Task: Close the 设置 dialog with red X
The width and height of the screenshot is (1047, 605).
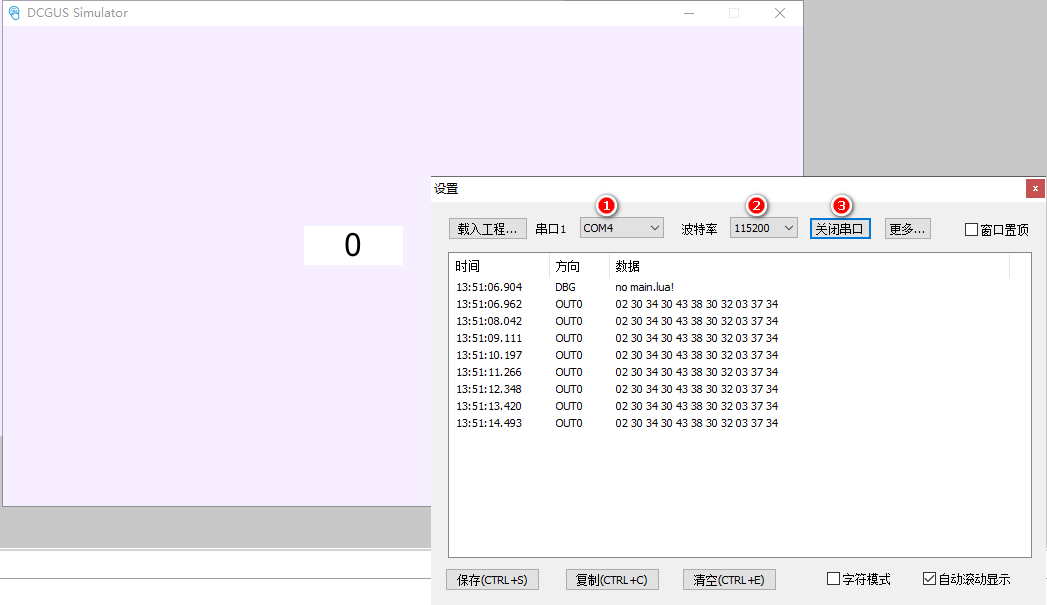Action: pyautogui.click(x=1035, y=188)
